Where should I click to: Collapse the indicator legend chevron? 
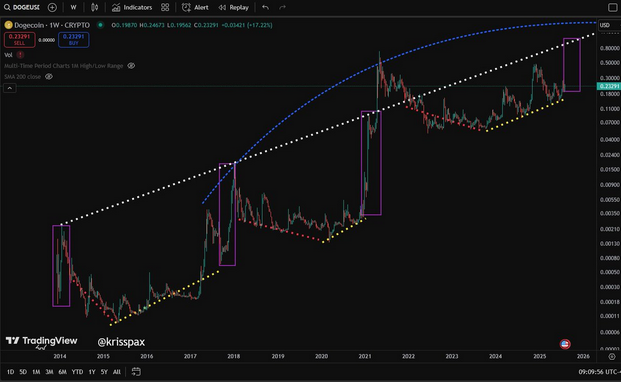(10, 88)
